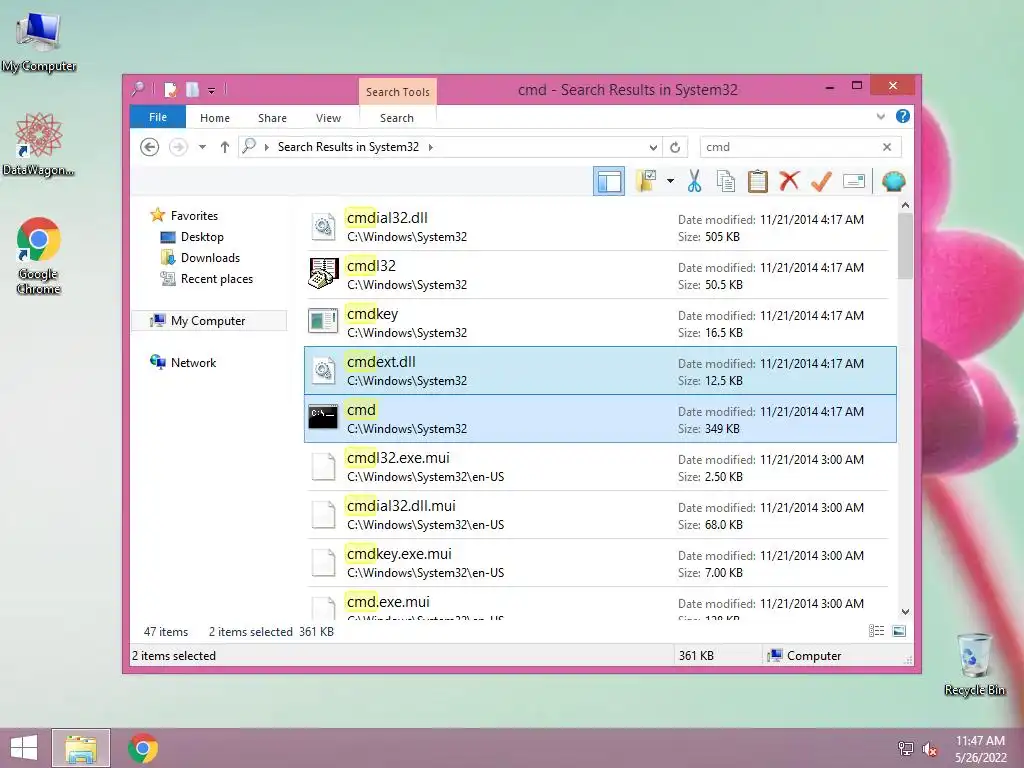This screenshot has width=1024, height=768.
Task: Click the address bar path arrow after System32
Action: coord(430,147)
